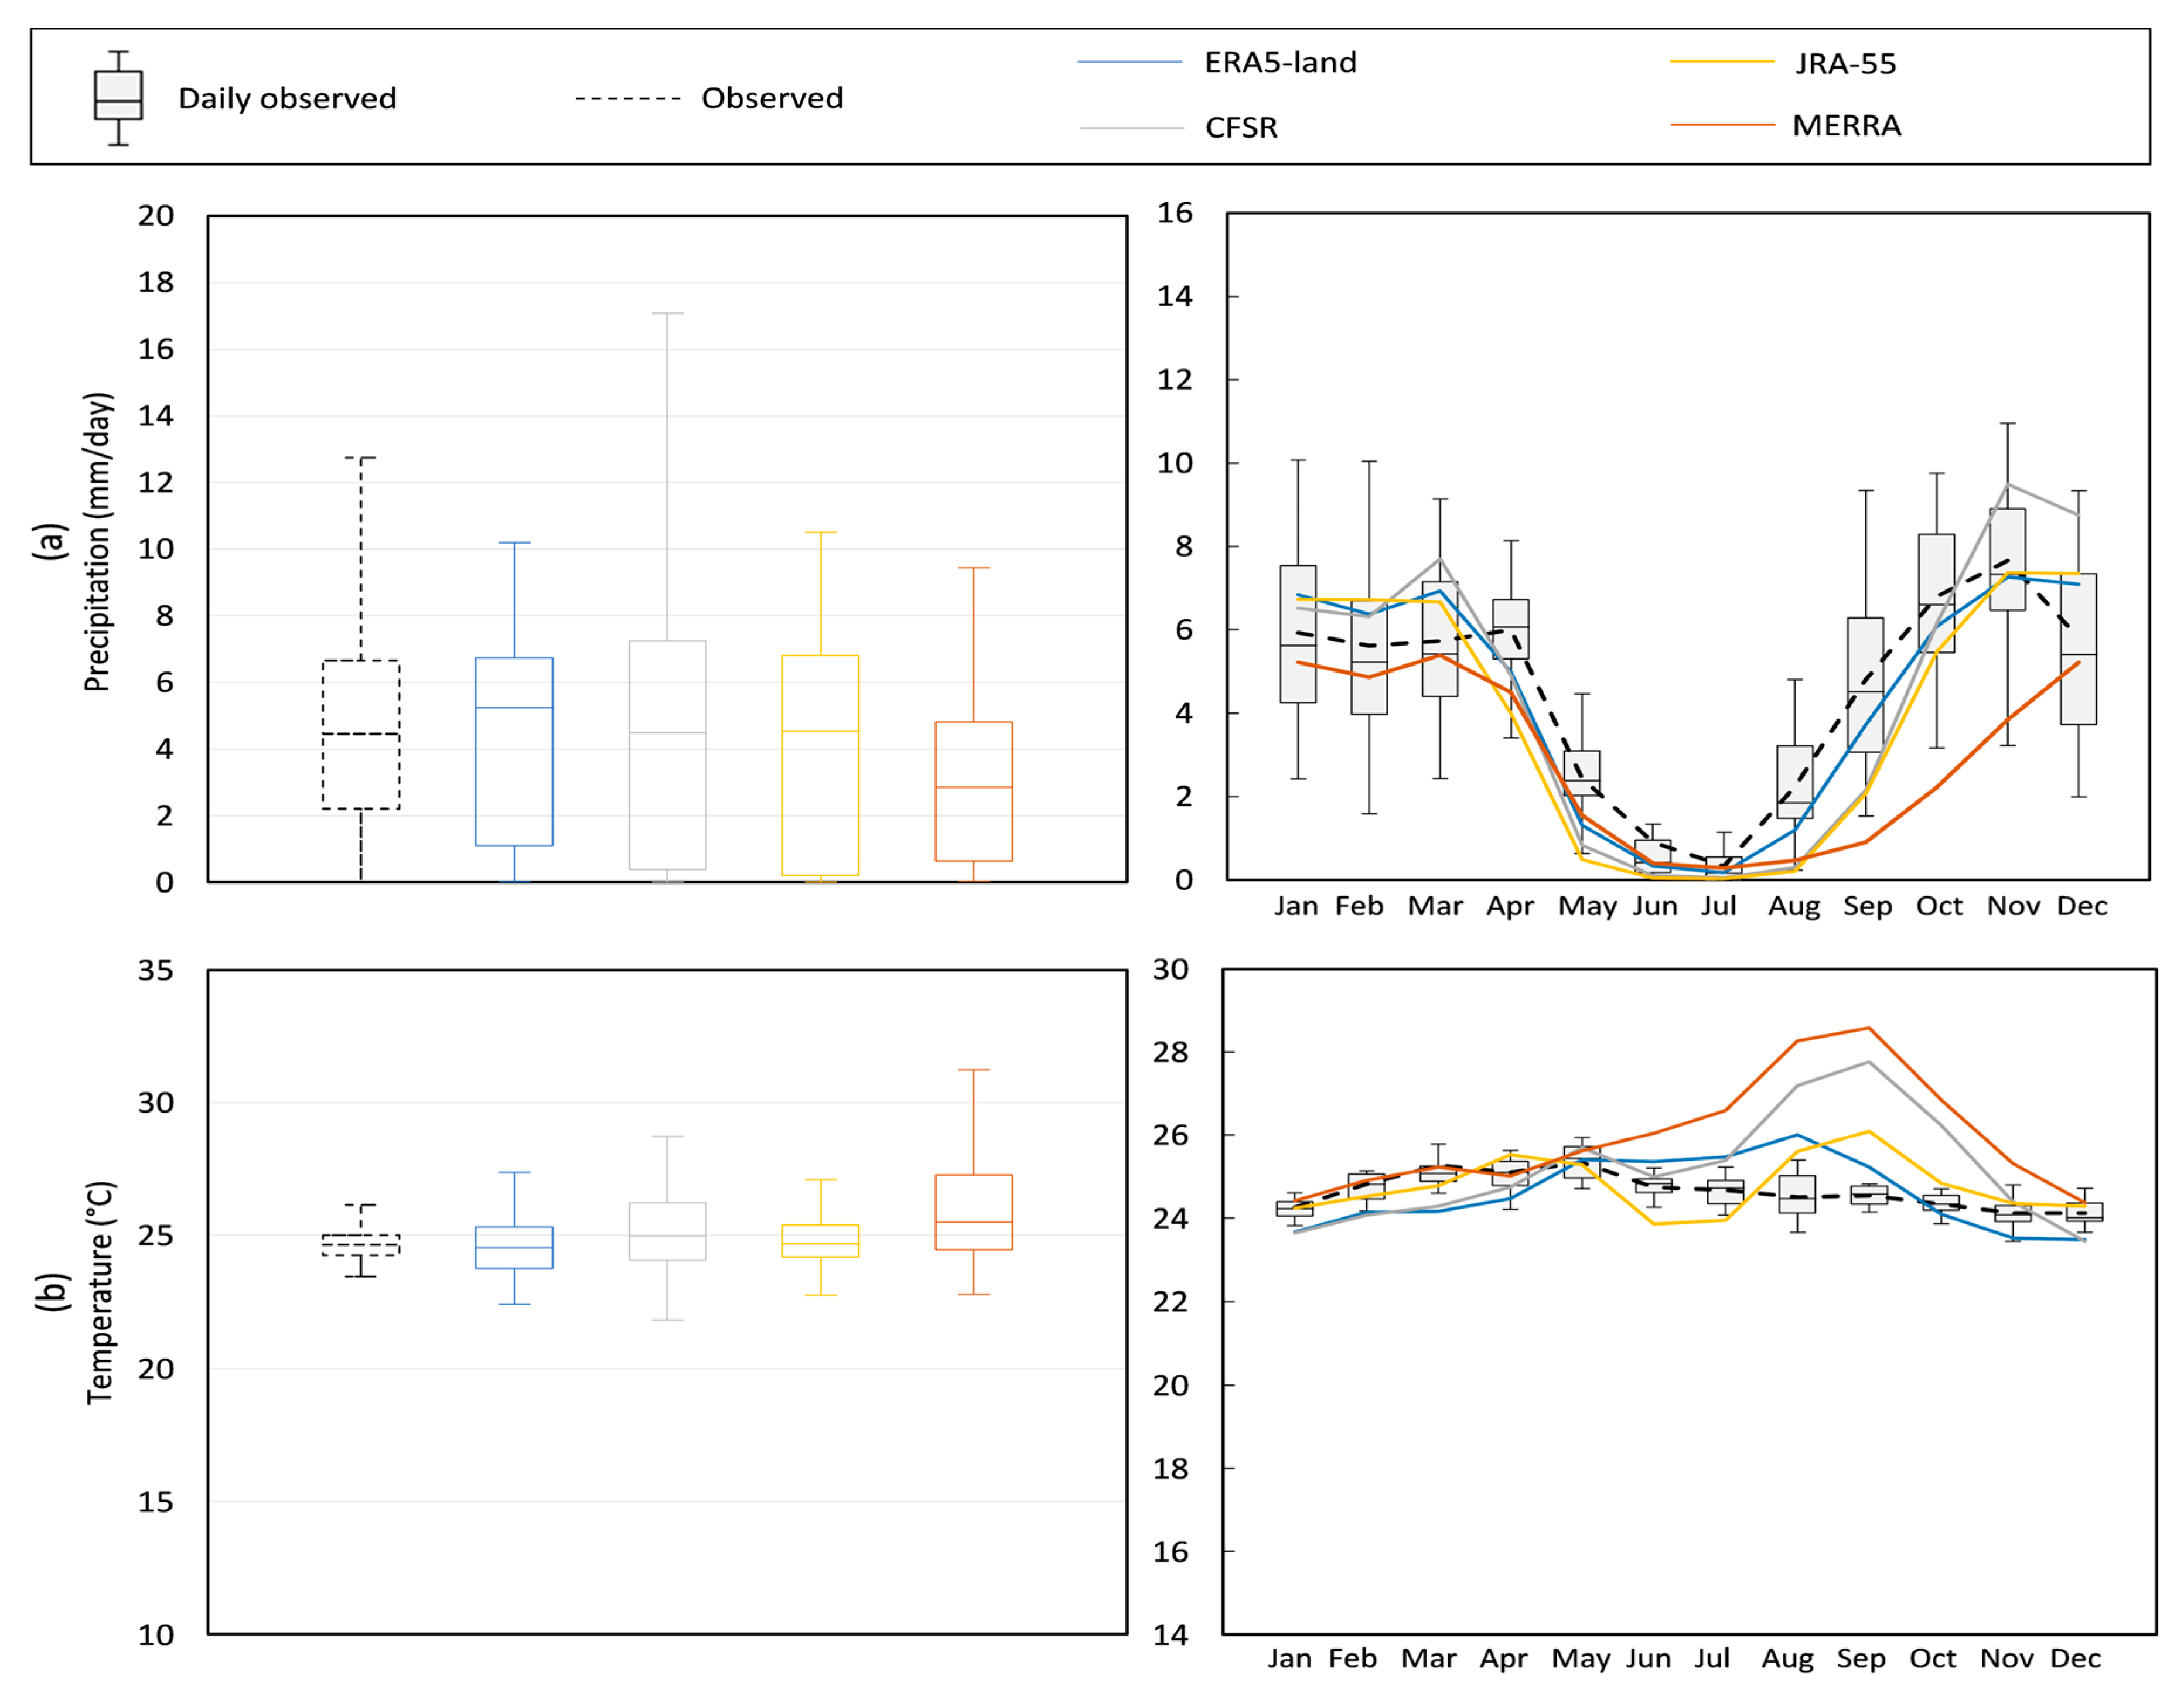The image size is (2184, 1696).
Task: Click the dashed Observed legend line
Action: [x=627, y=99]
